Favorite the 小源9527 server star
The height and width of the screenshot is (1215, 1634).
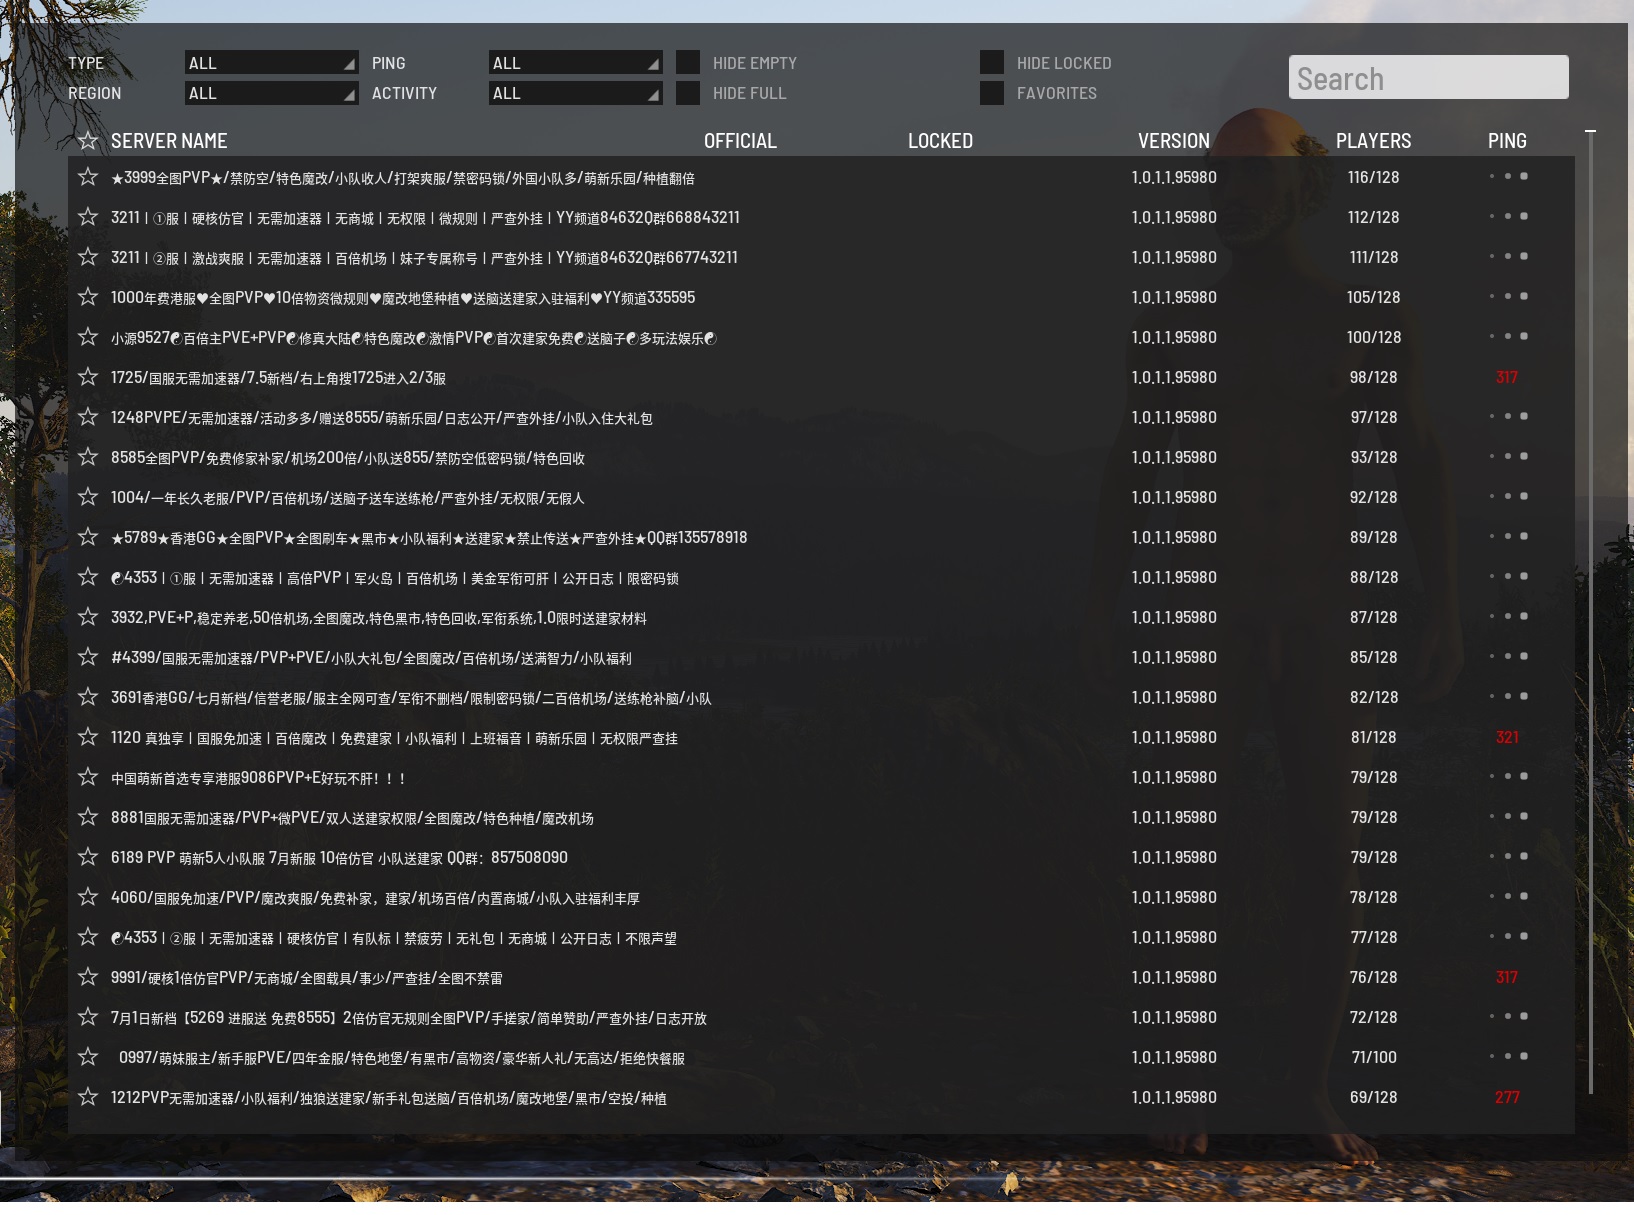(88, 337)
